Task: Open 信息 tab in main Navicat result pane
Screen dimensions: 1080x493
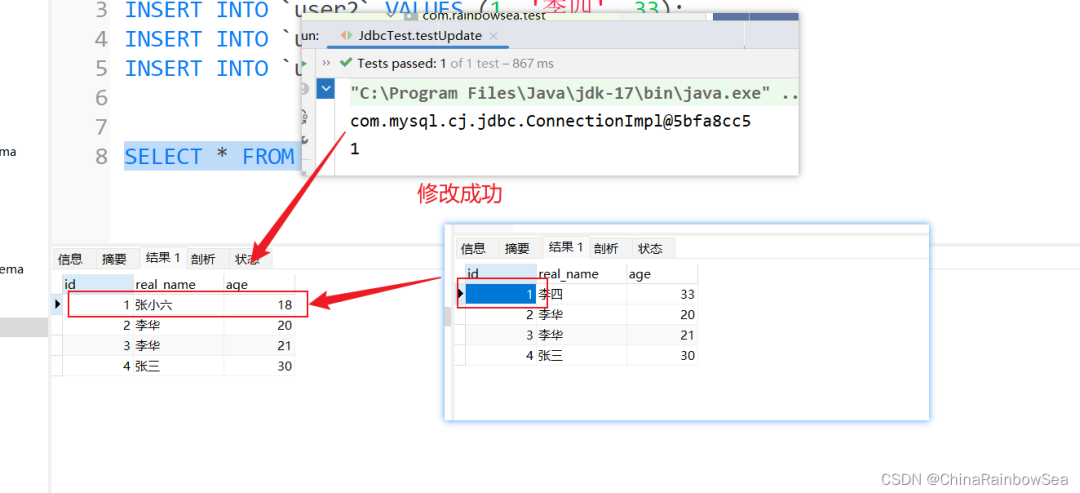Action: coord(70,259)
